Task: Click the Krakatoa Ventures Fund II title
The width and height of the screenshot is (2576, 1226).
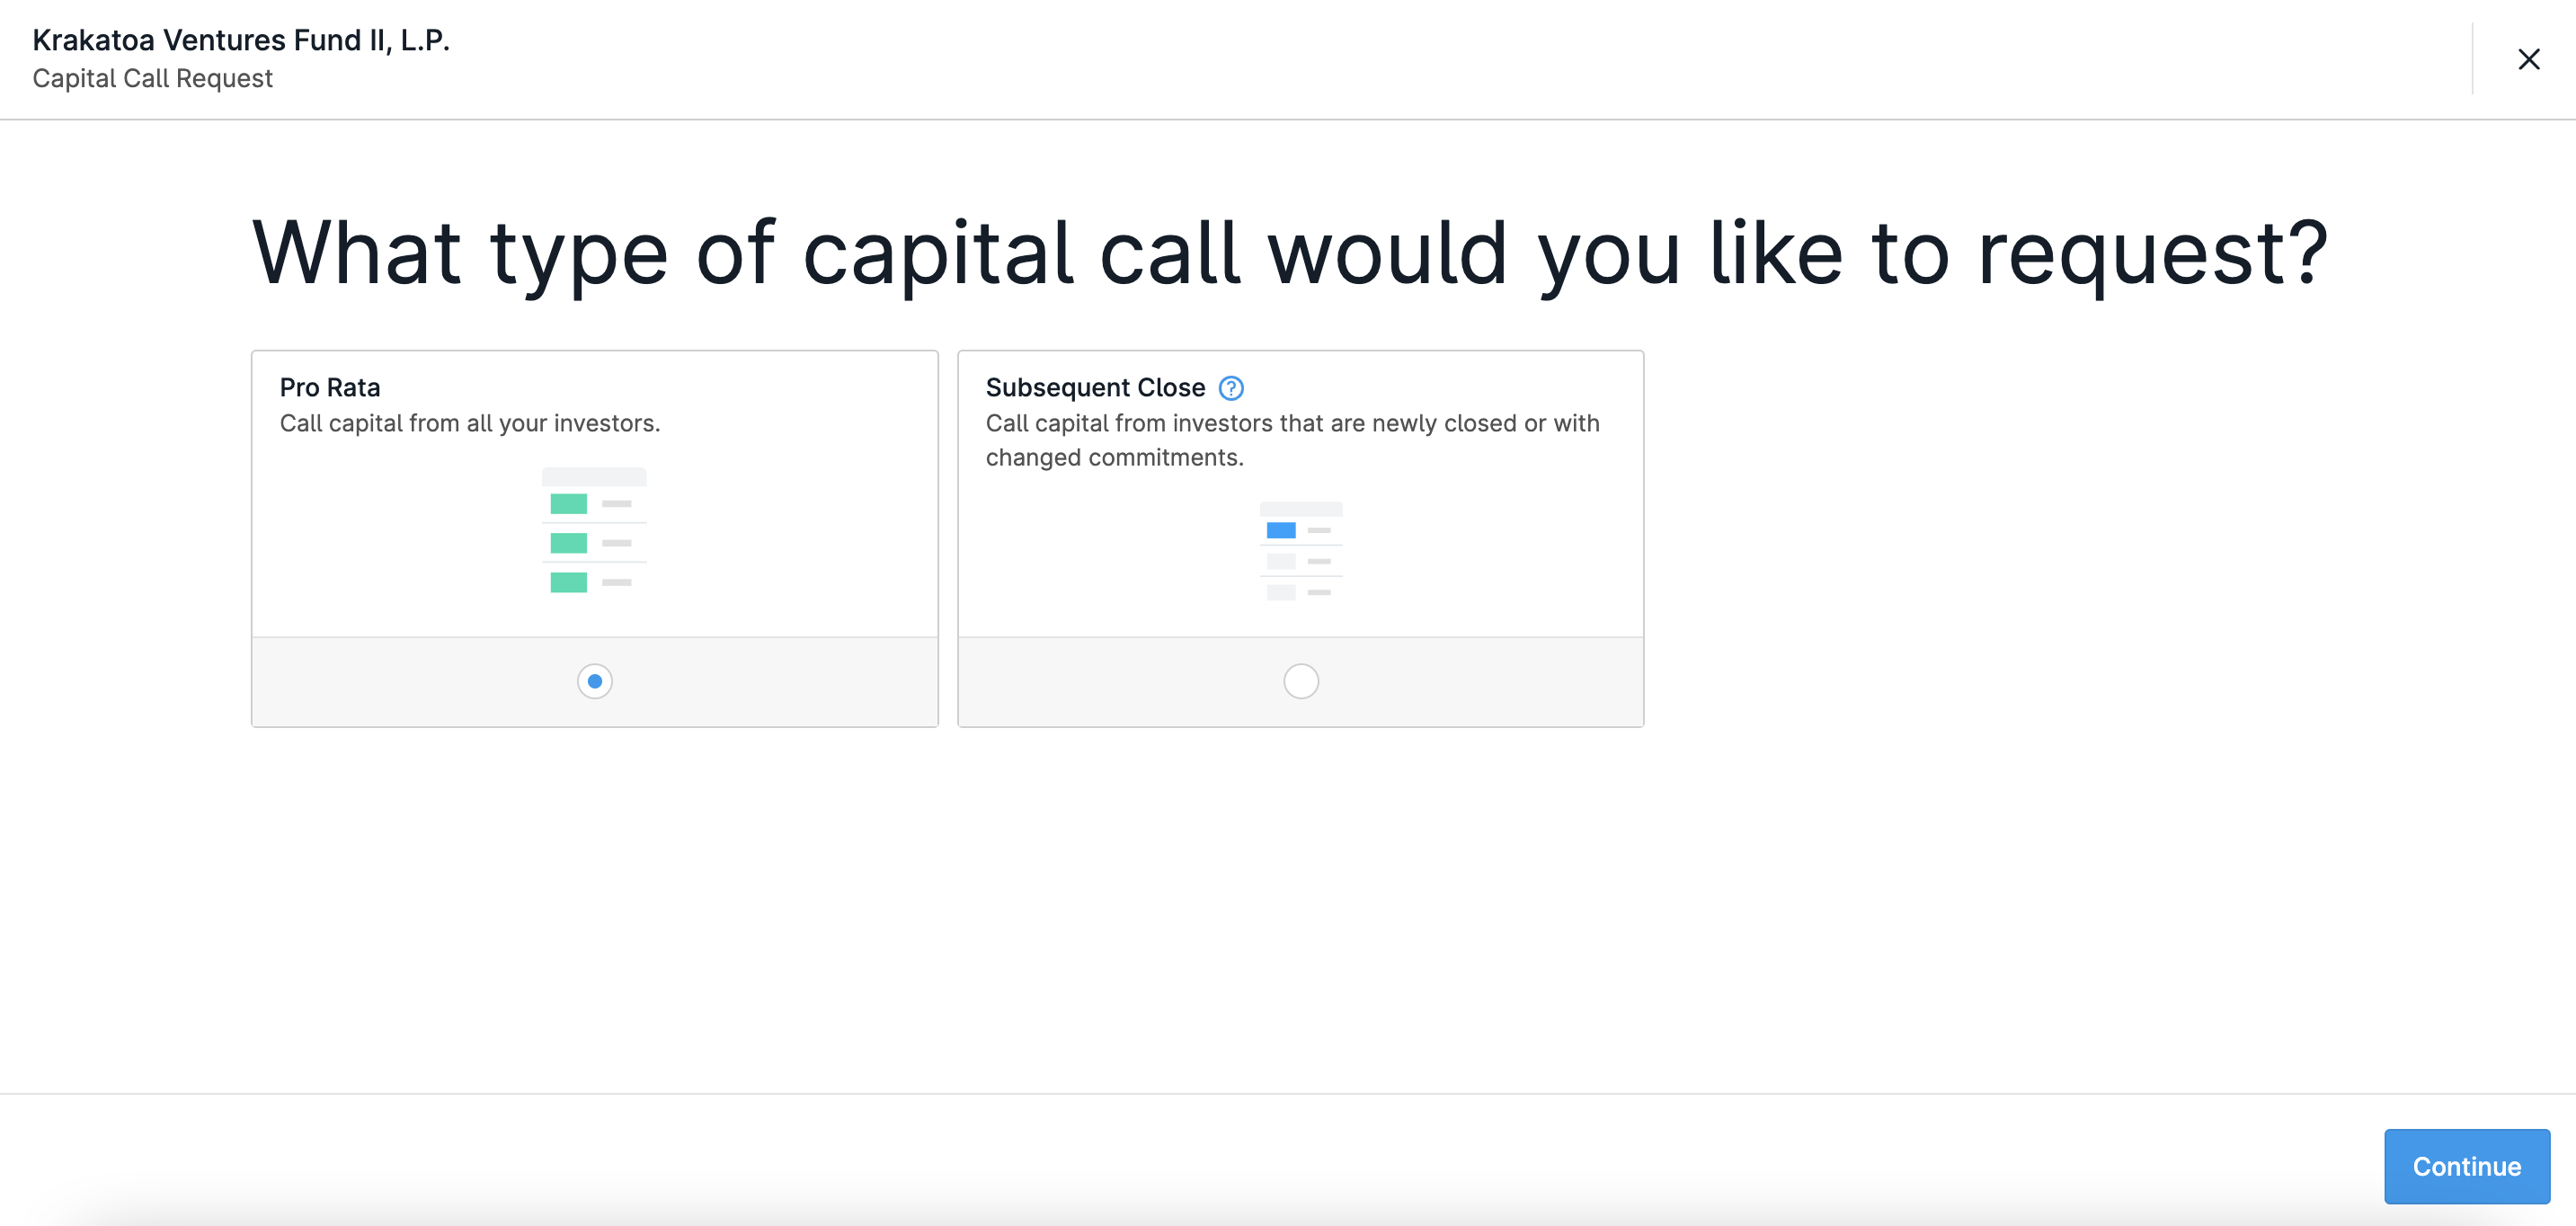Action: click(x=240, y=40)
